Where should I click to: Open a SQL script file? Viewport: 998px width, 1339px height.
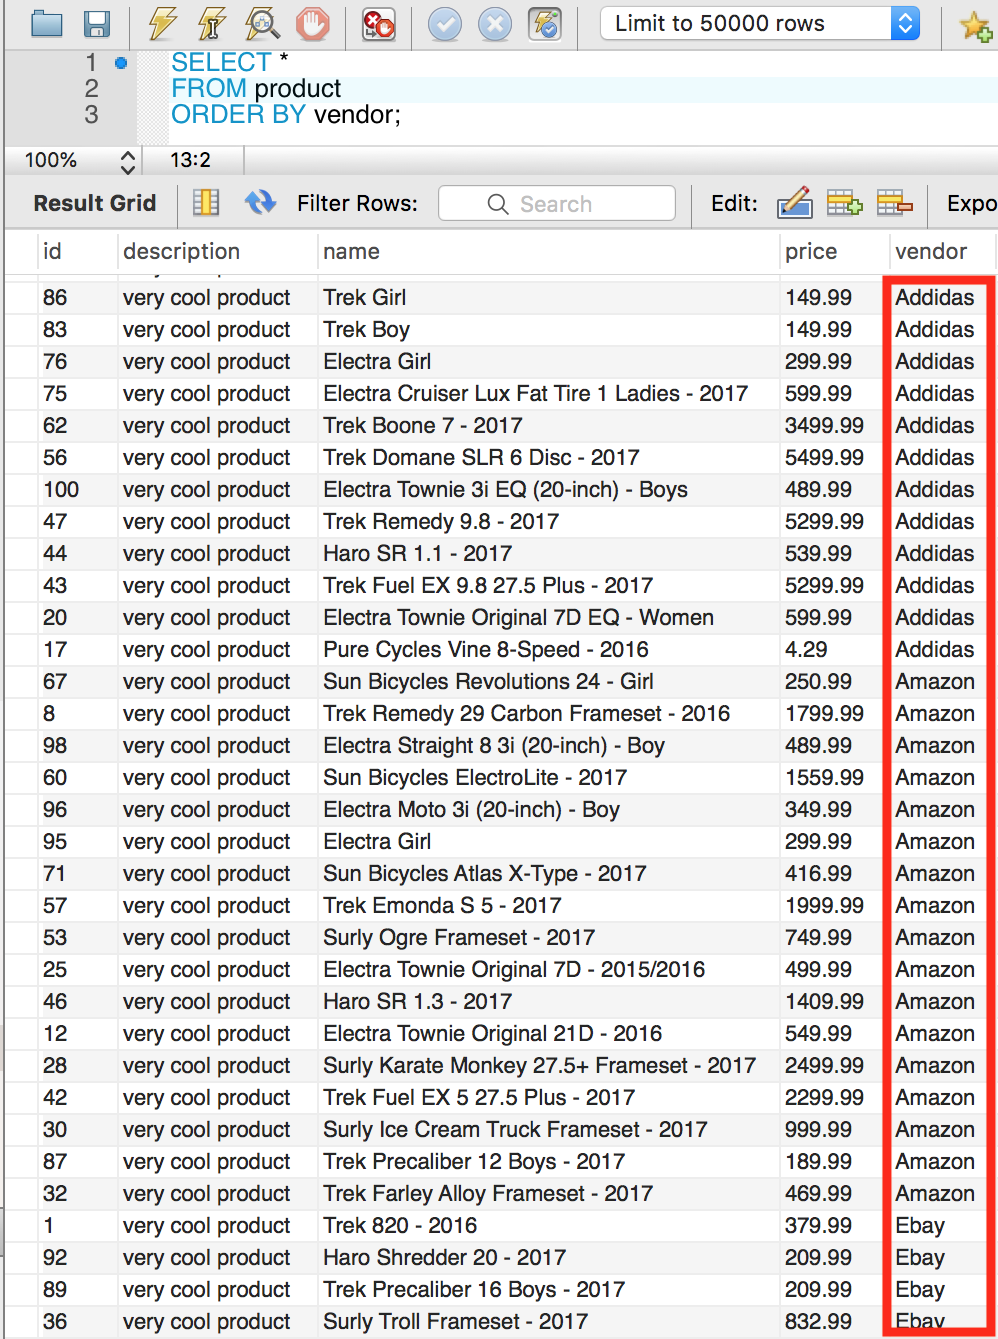pos(46,23)
